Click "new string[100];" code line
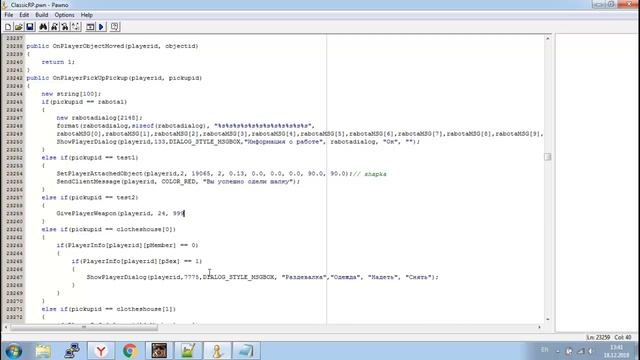Viewport: 640px width, 360px height. 71,94
